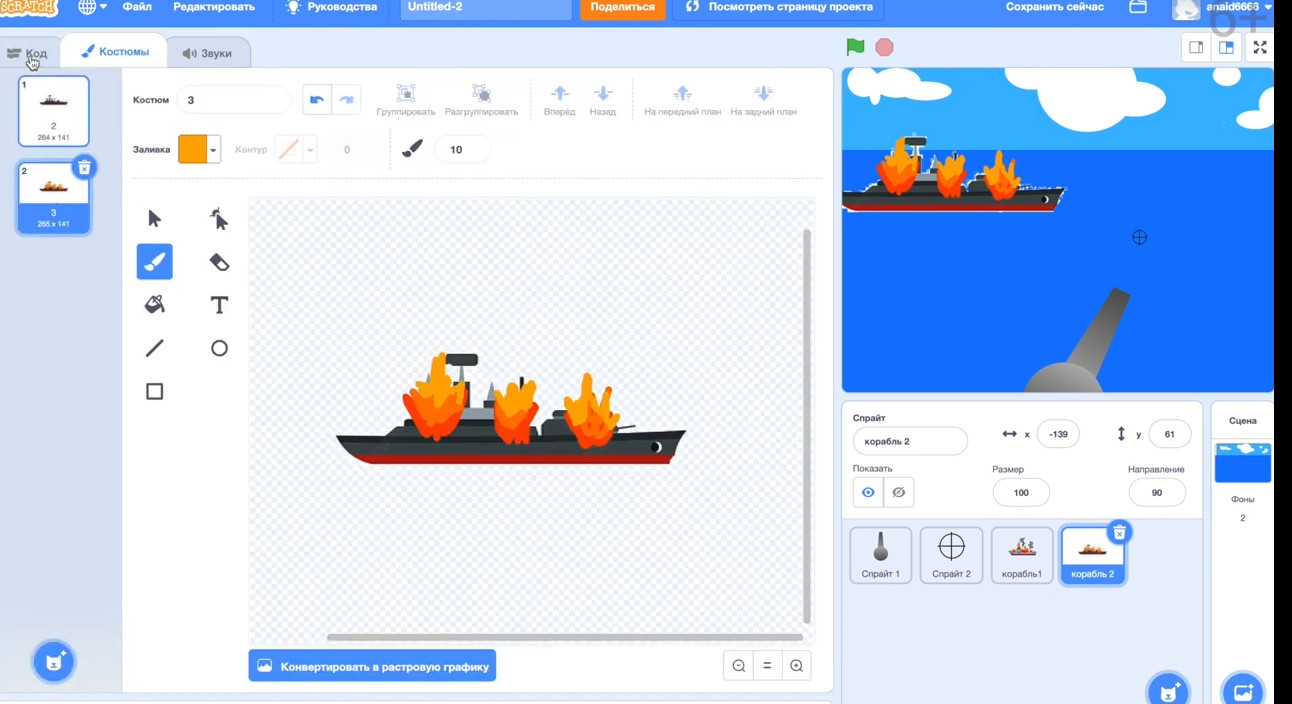
Task: Open account anaid6666 dropdown
Action: coord(1223,8)
